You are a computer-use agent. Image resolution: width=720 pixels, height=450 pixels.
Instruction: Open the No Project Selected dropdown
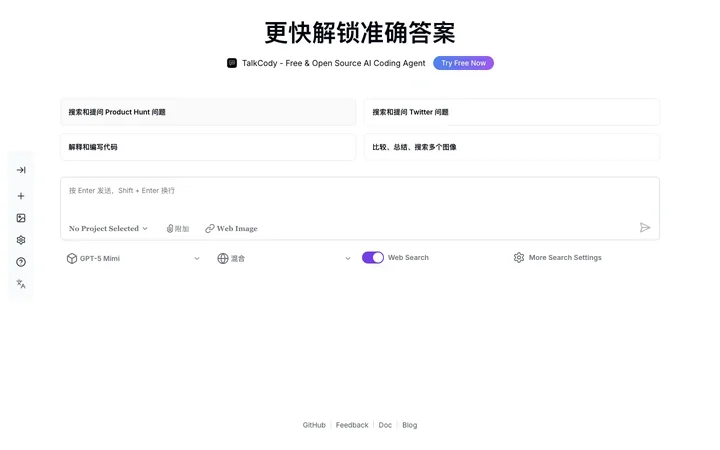tap(108, 229)
